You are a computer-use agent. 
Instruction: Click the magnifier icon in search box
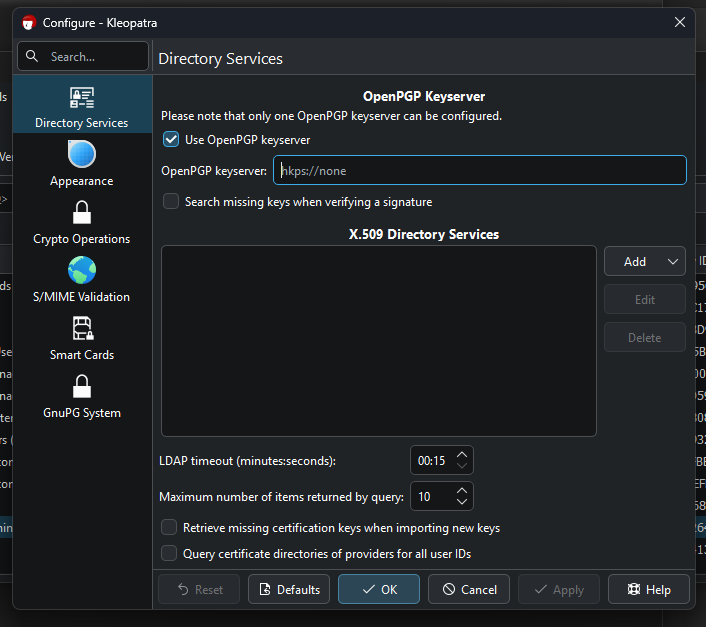pyautogui.click(x=32, y=56)
